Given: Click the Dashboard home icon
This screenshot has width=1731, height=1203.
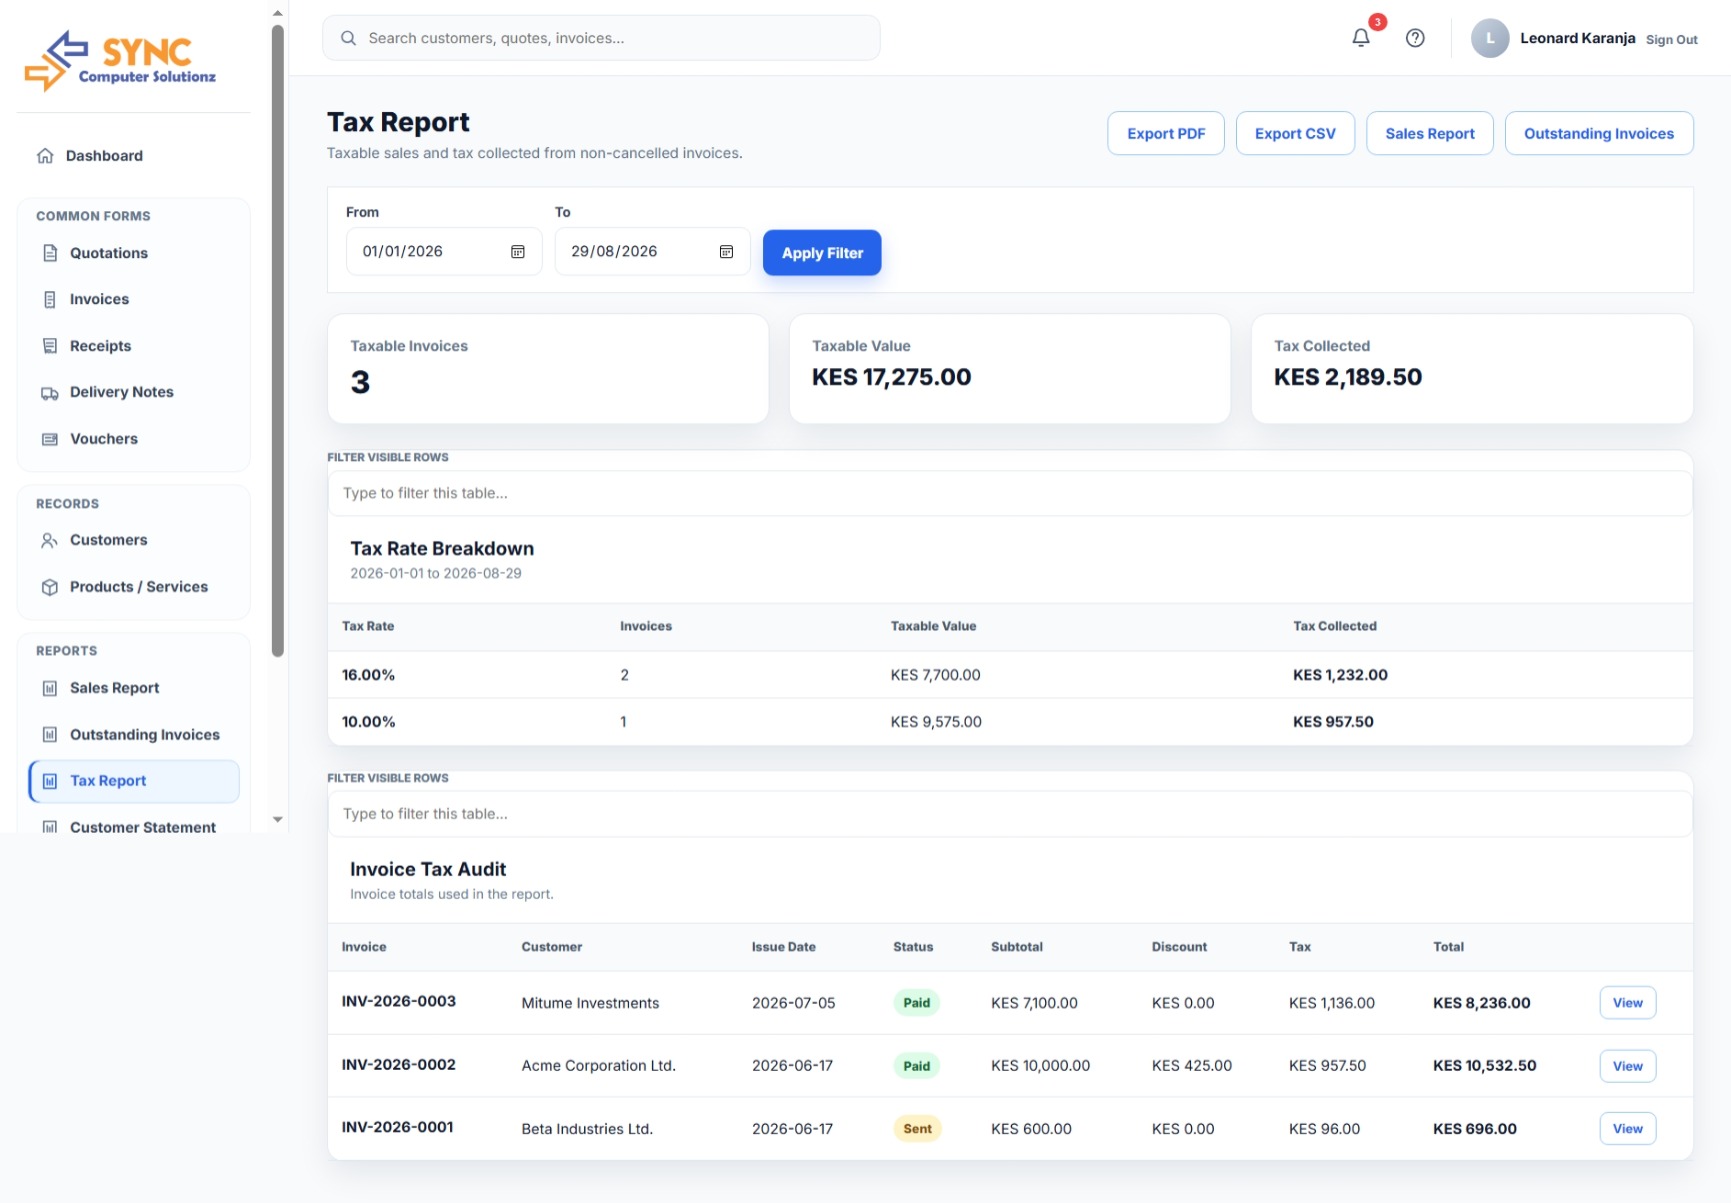Looking at the screenshot, I should [45, 155].
